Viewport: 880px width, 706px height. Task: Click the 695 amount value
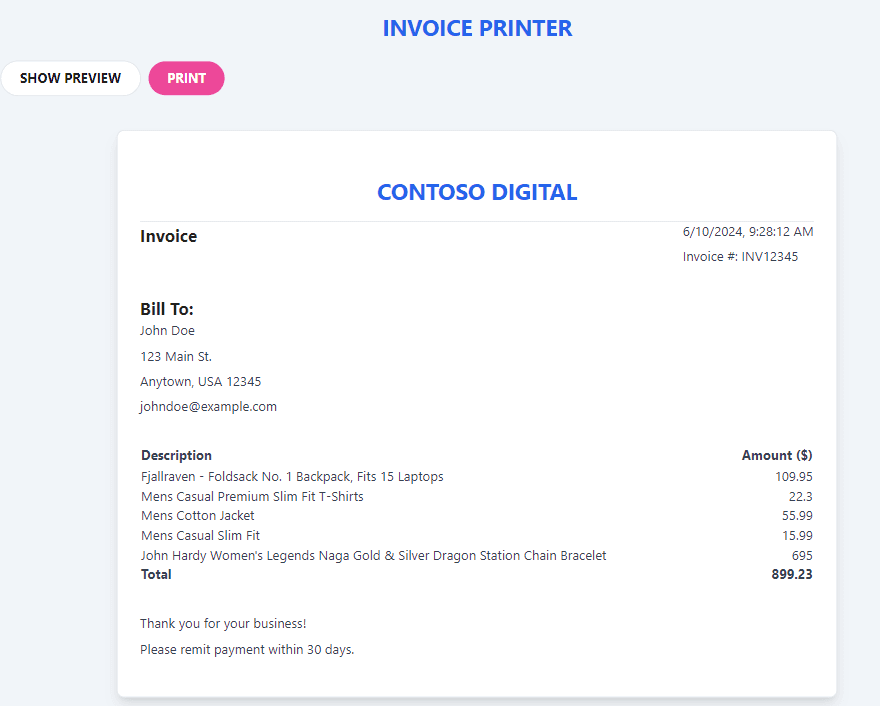click(x=802, y=556)
